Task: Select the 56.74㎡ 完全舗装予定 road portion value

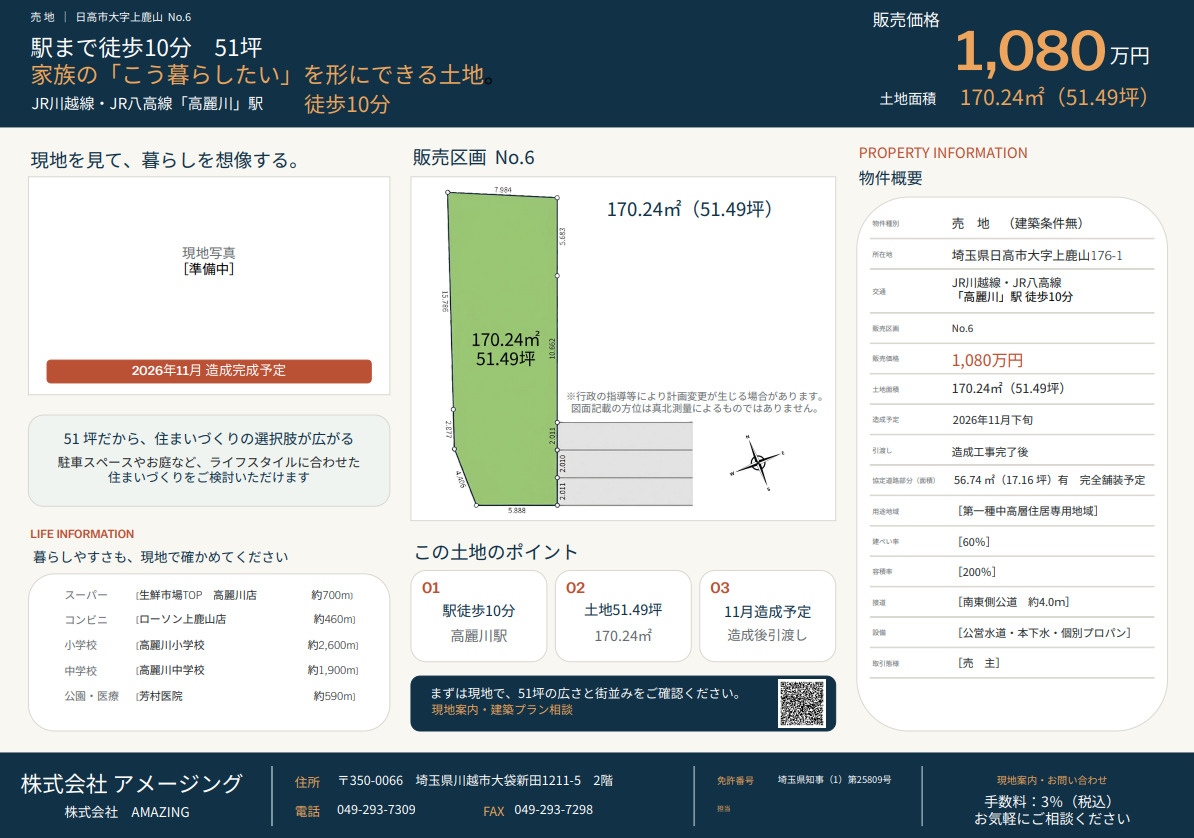Action: tap(1049, 480)
